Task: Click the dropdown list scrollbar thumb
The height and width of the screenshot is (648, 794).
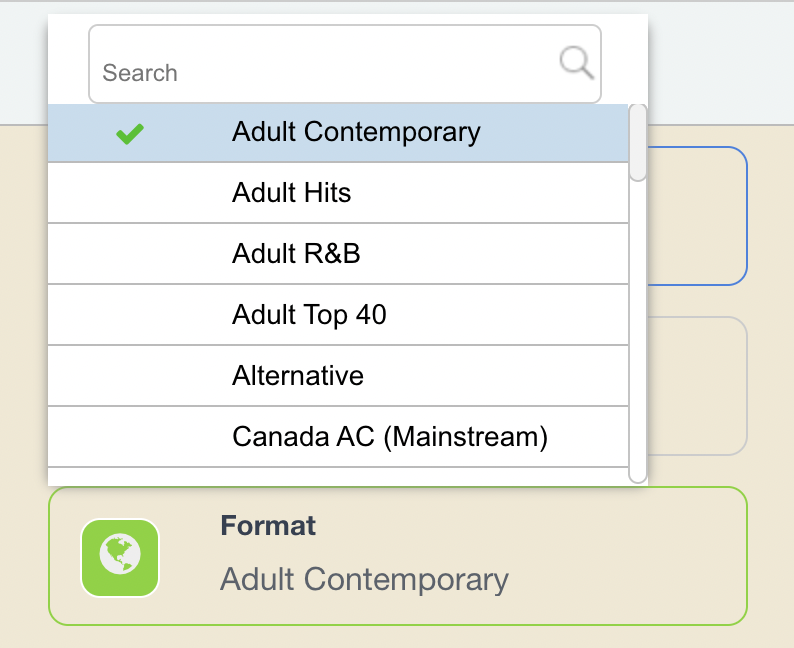Action: [x=638, y=142]
